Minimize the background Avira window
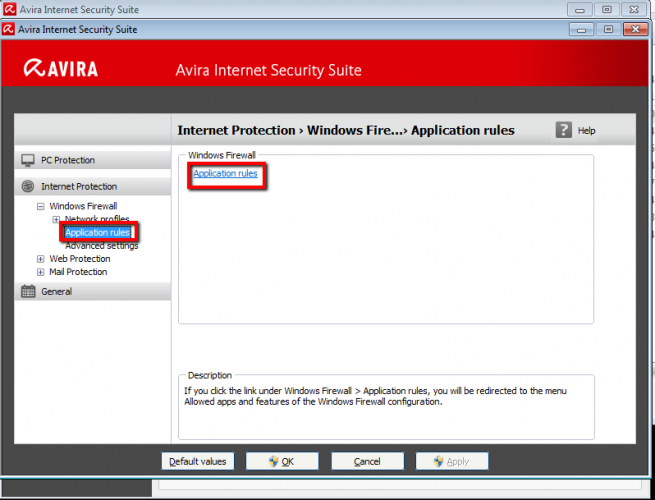 coord(579,9)
